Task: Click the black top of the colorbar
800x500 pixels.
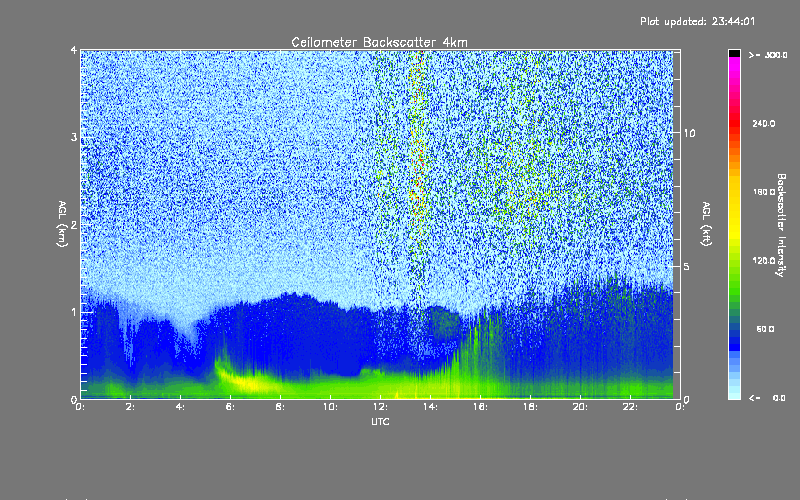Action: click(x=734, y=53)
